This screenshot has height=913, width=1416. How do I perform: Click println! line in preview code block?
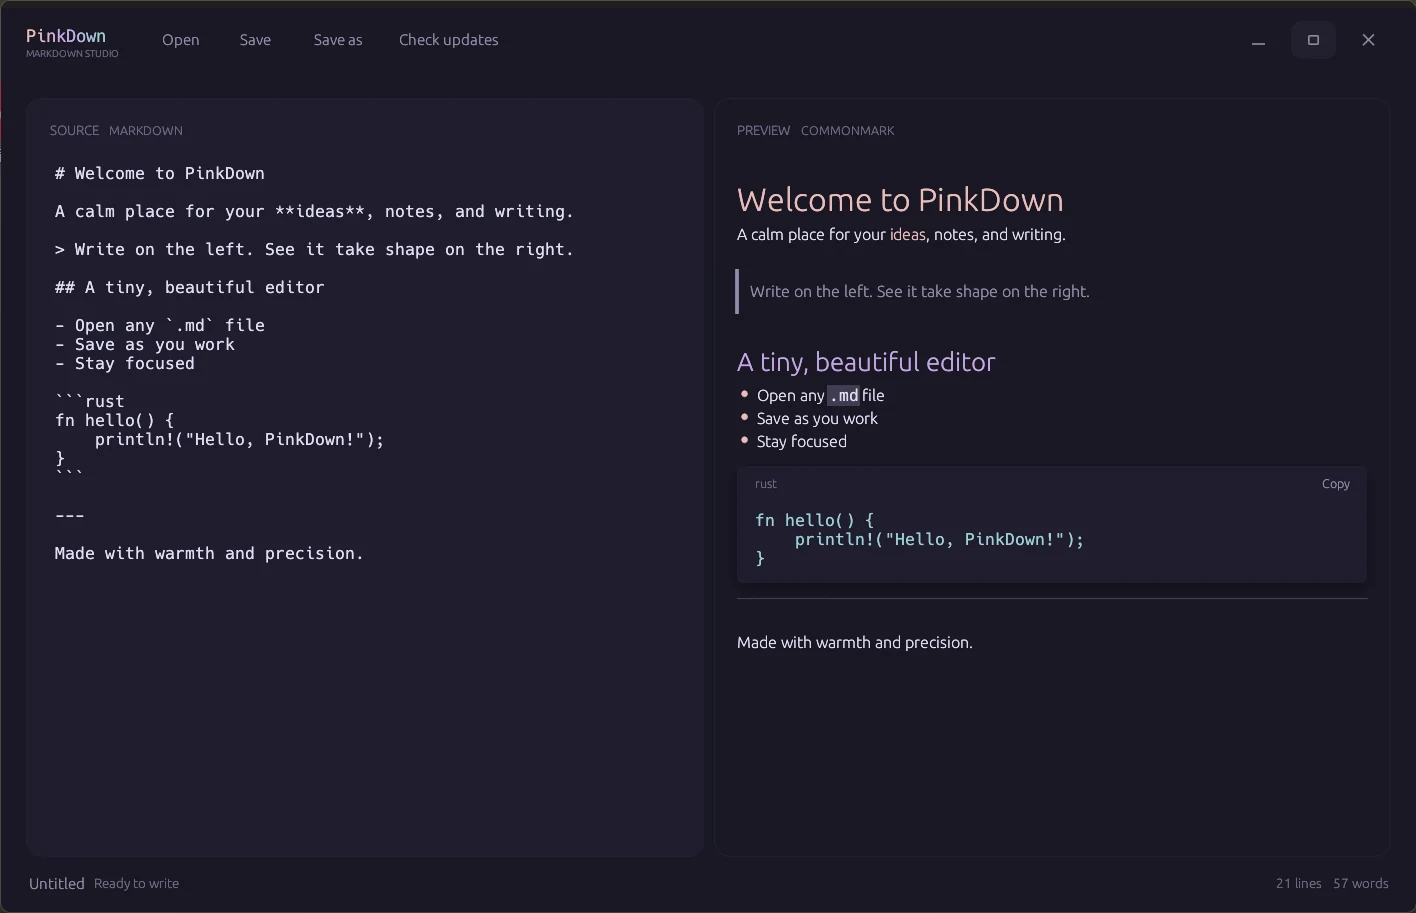[939, 539]
